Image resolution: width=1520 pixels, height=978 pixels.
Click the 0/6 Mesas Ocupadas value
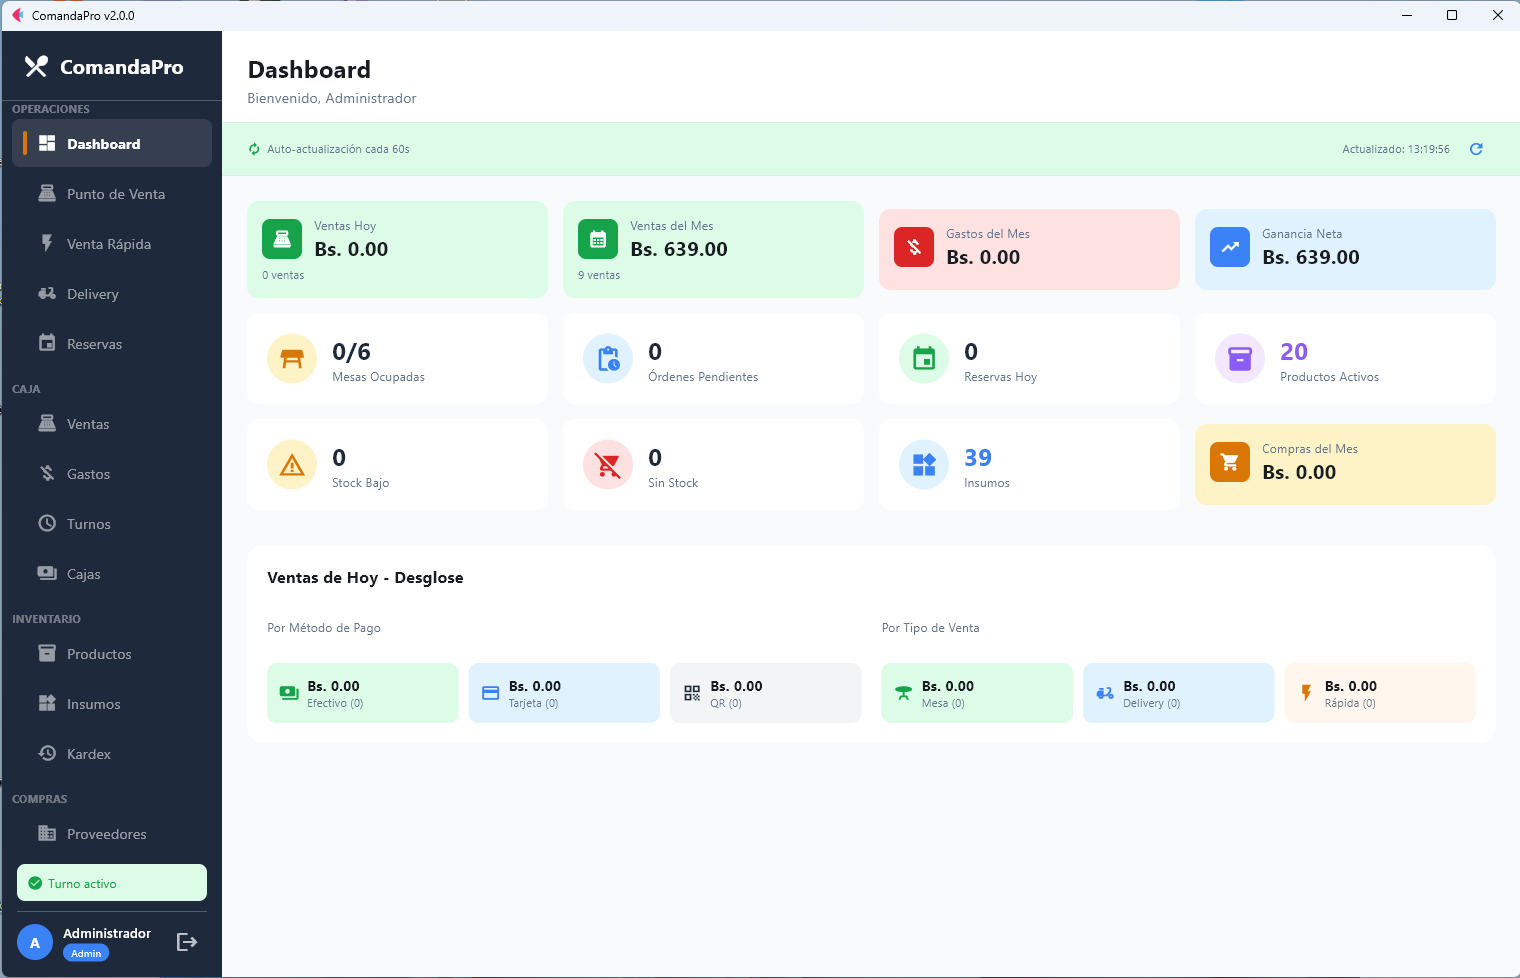pos(351,352)
